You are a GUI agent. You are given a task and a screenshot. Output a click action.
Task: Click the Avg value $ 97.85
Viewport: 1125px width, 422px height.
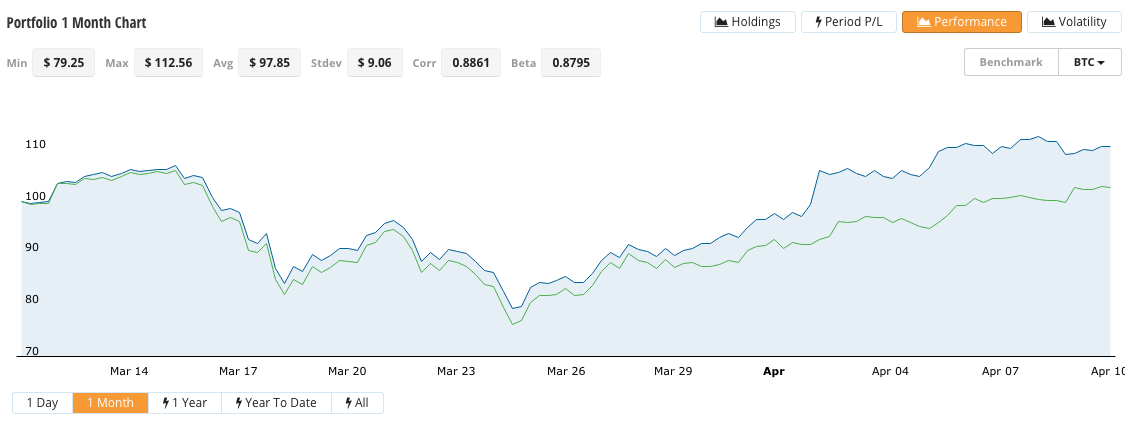[270, 62]
